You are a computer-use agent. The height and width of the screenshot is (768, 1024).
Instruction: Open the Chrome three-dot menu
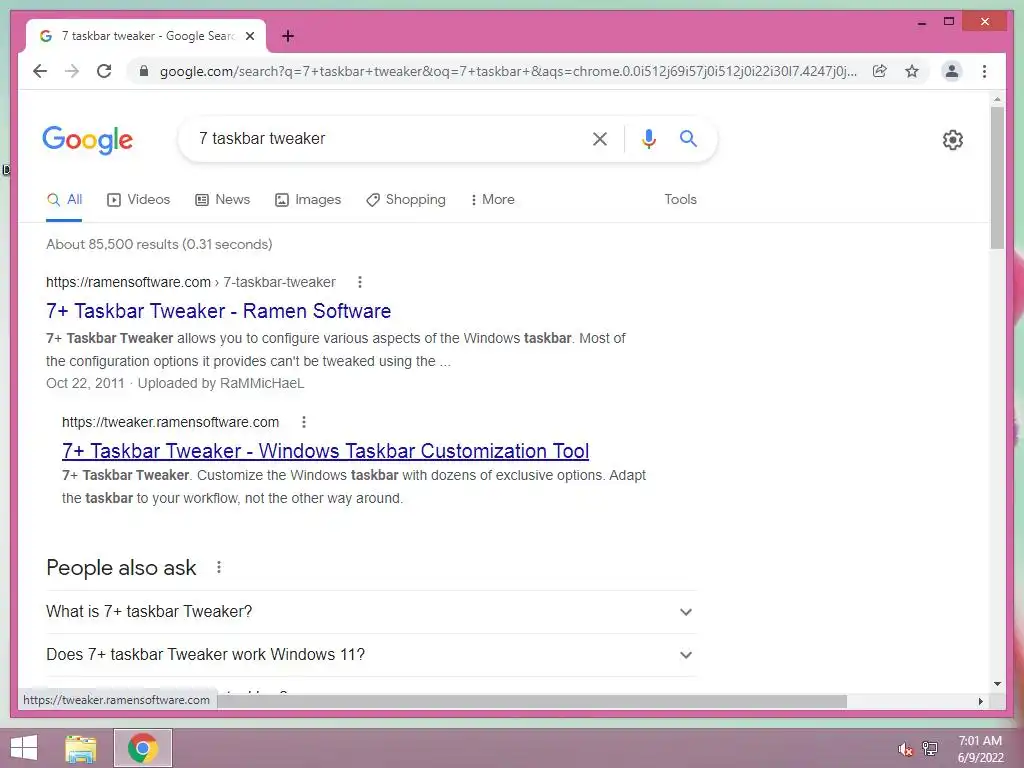point(984,71)
